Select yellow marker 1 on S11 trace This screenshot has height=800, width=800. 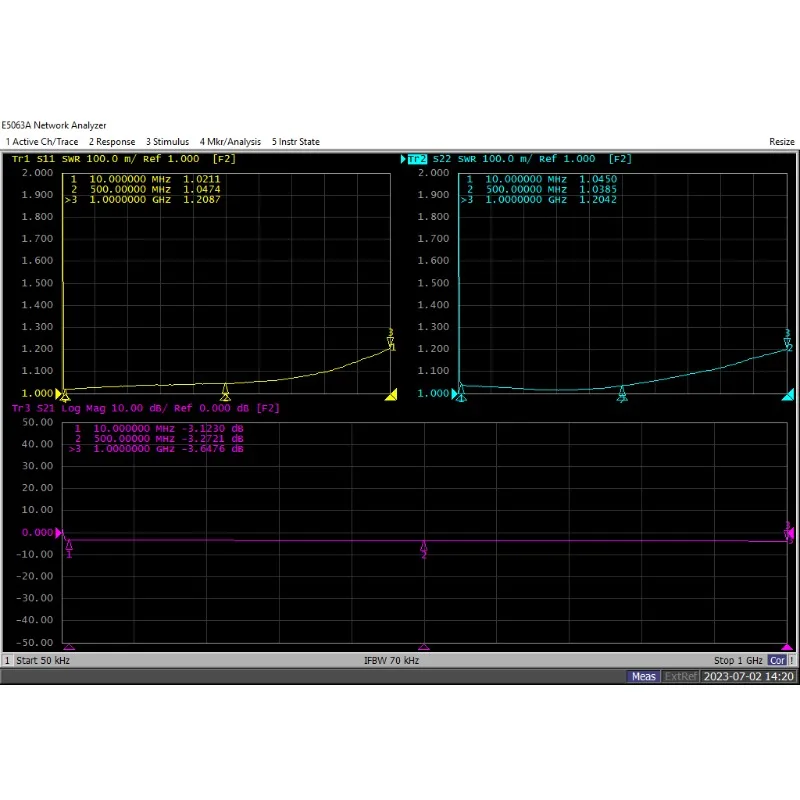pos(65,396)
